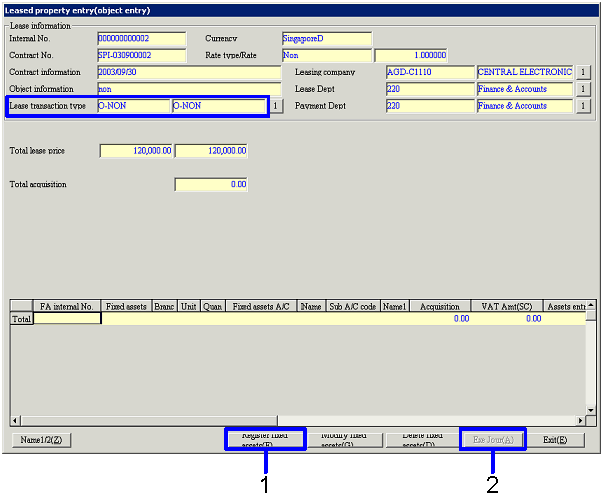Image resolution: width=603 pixels, height=503 pixels.
Task: Click lookup button next to Lease transaction type
Action: [x=277, y=106]
